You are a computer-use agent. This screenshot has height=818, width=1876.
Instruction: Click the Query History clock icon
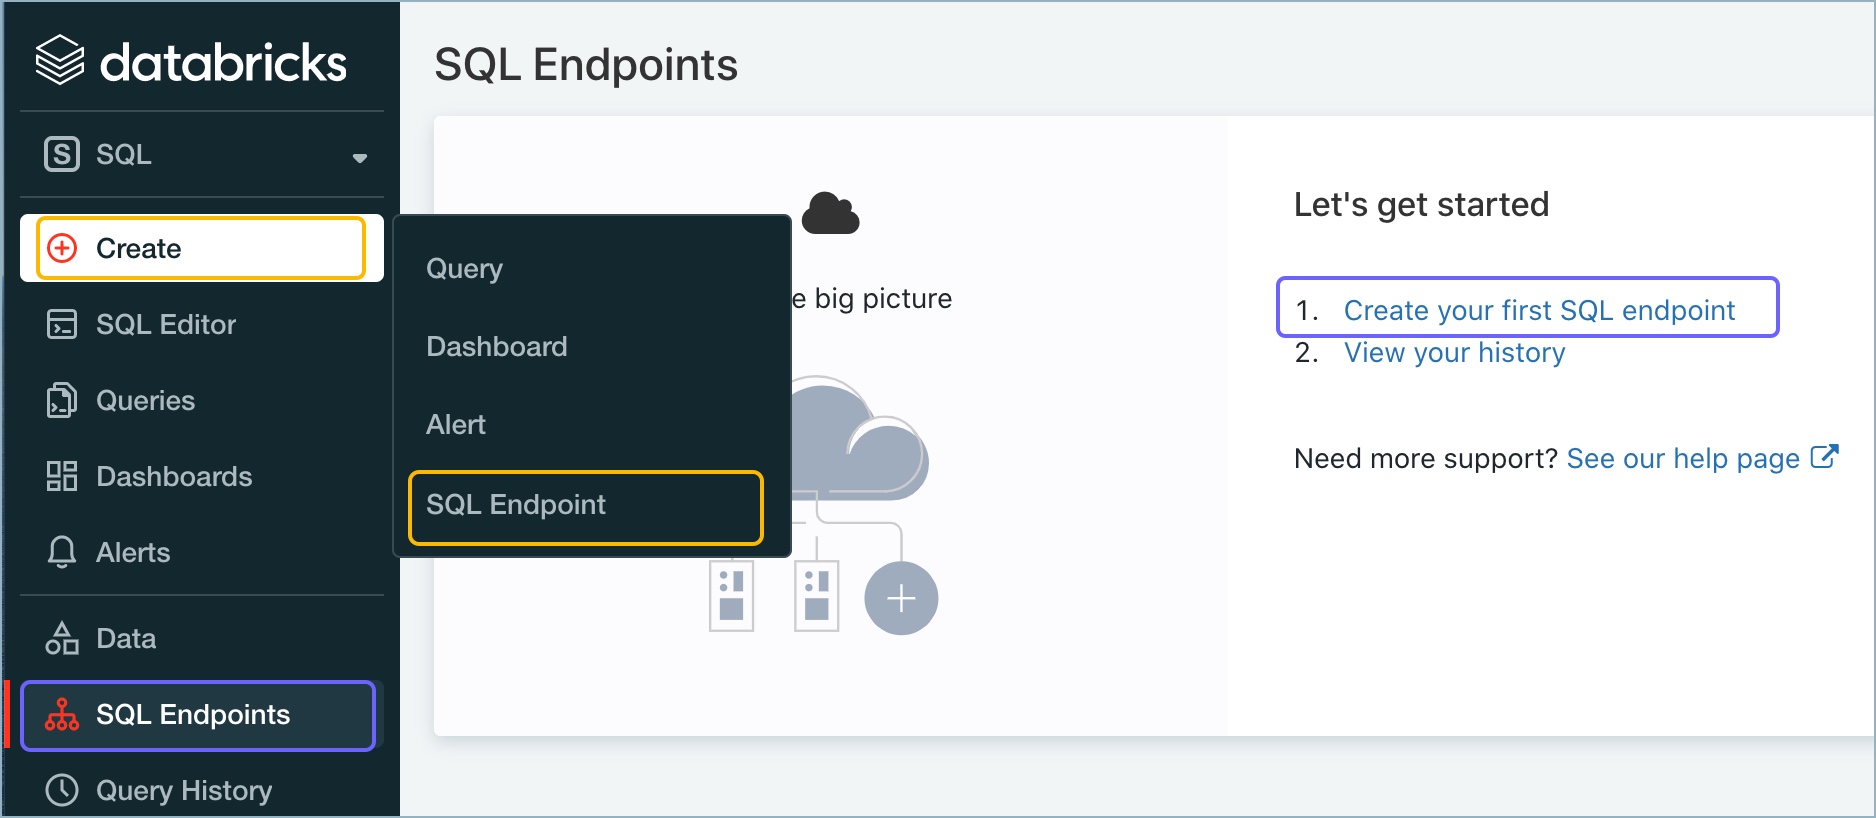pos(62,790)
